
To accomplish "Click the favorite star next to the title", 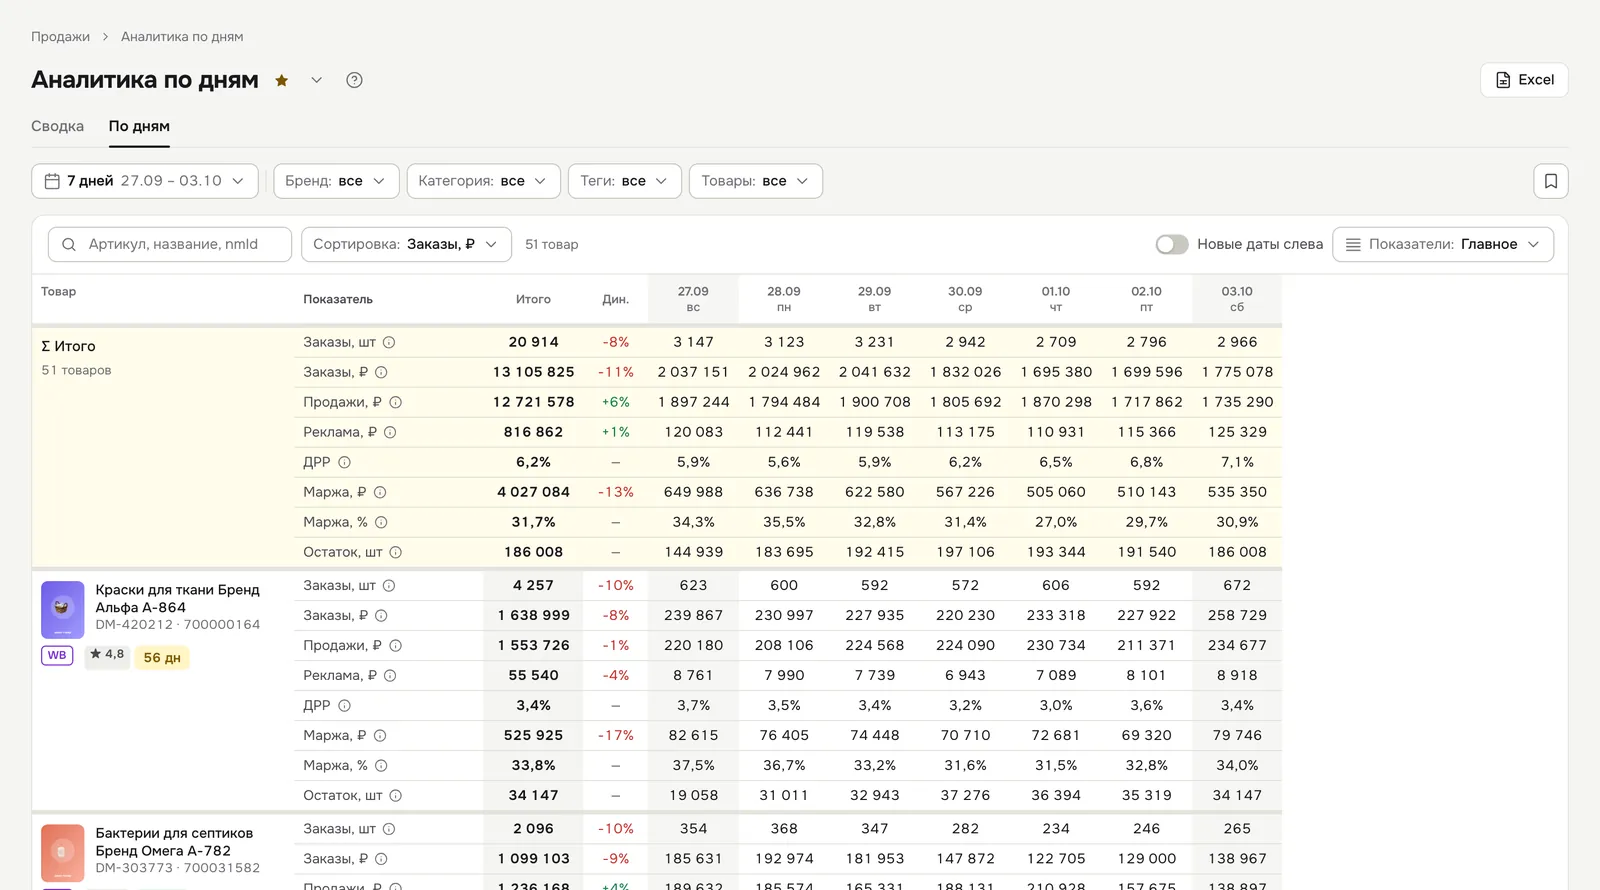I will pyautogui.click(x=282, y=80).
